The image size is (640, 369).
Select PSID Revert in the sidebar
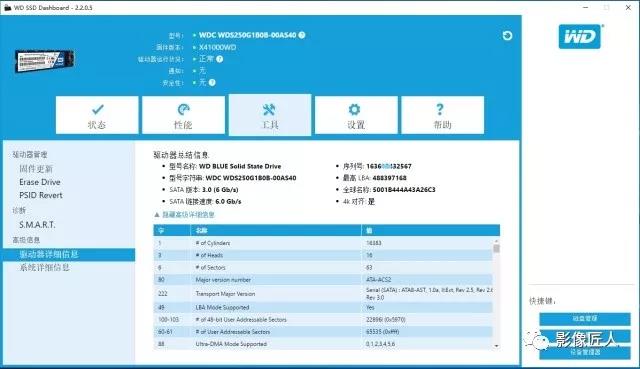coord(41,195)
